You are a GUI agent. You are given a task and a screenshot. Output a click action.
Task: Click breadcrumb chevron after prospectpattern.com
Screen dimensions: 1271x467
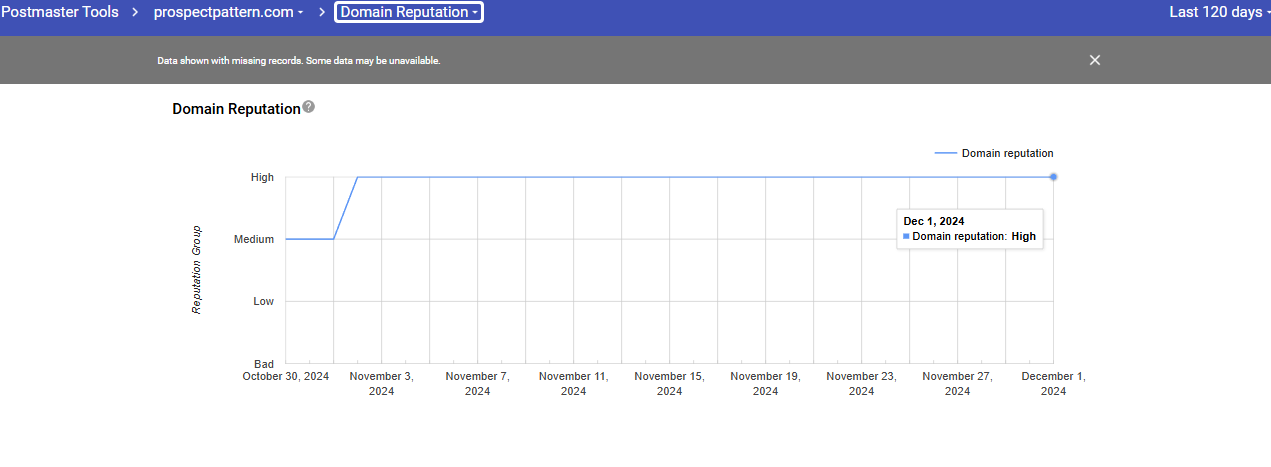pyautogui.click(x=322, y=12)
